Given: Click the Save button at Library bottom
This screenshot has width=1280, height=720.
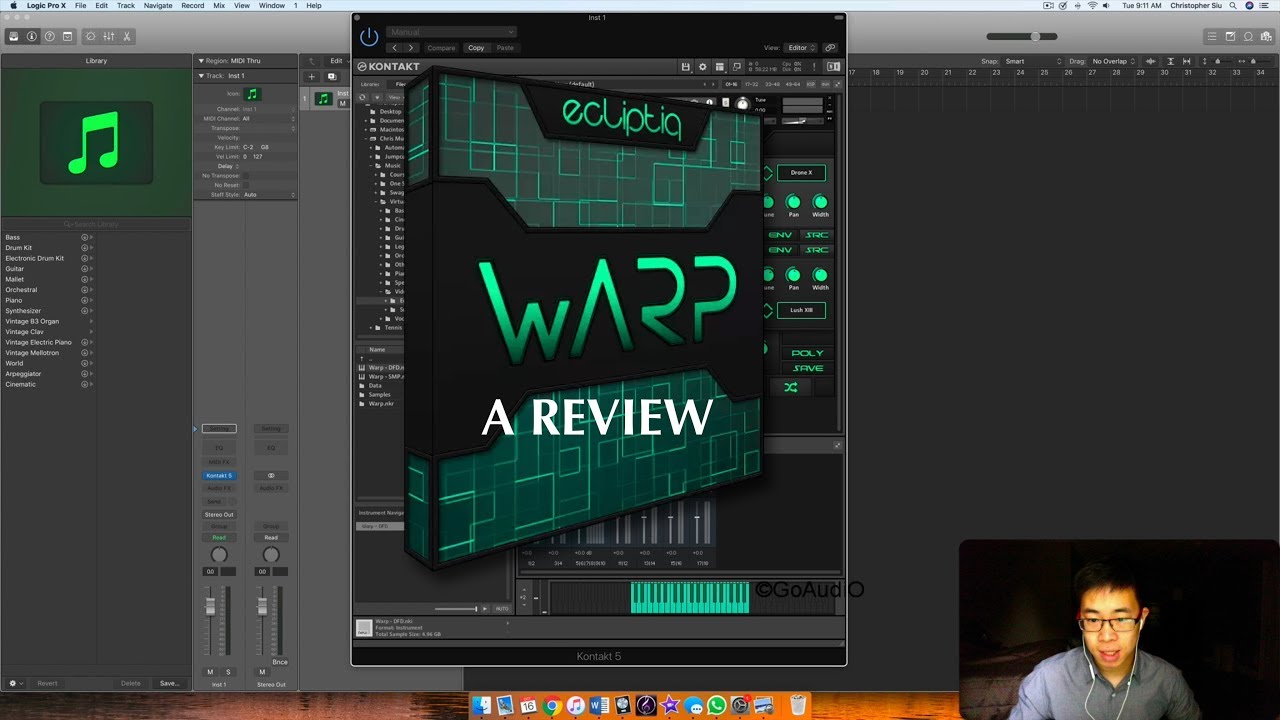Looking at the screenshot, I should pos(169,683).
